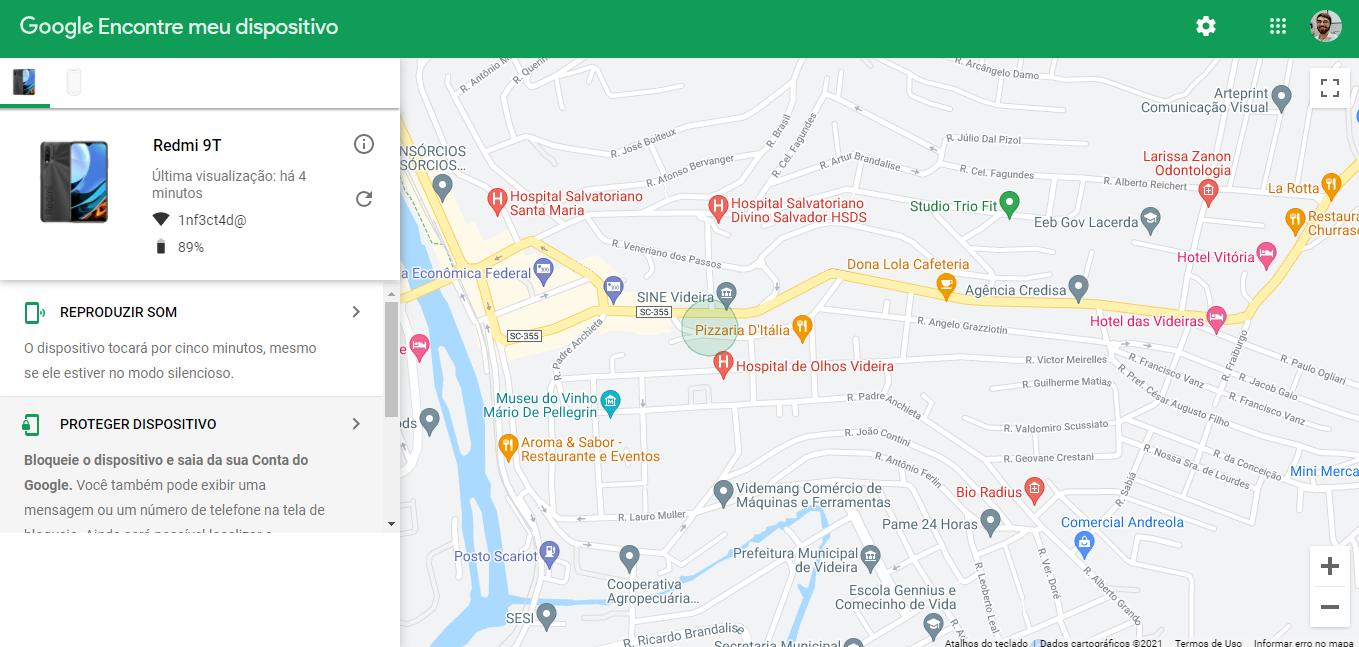This screenshot has width=1359, height=647.
Task: Click Eeb Gov Lacerda school marker
Action: 1151,219
